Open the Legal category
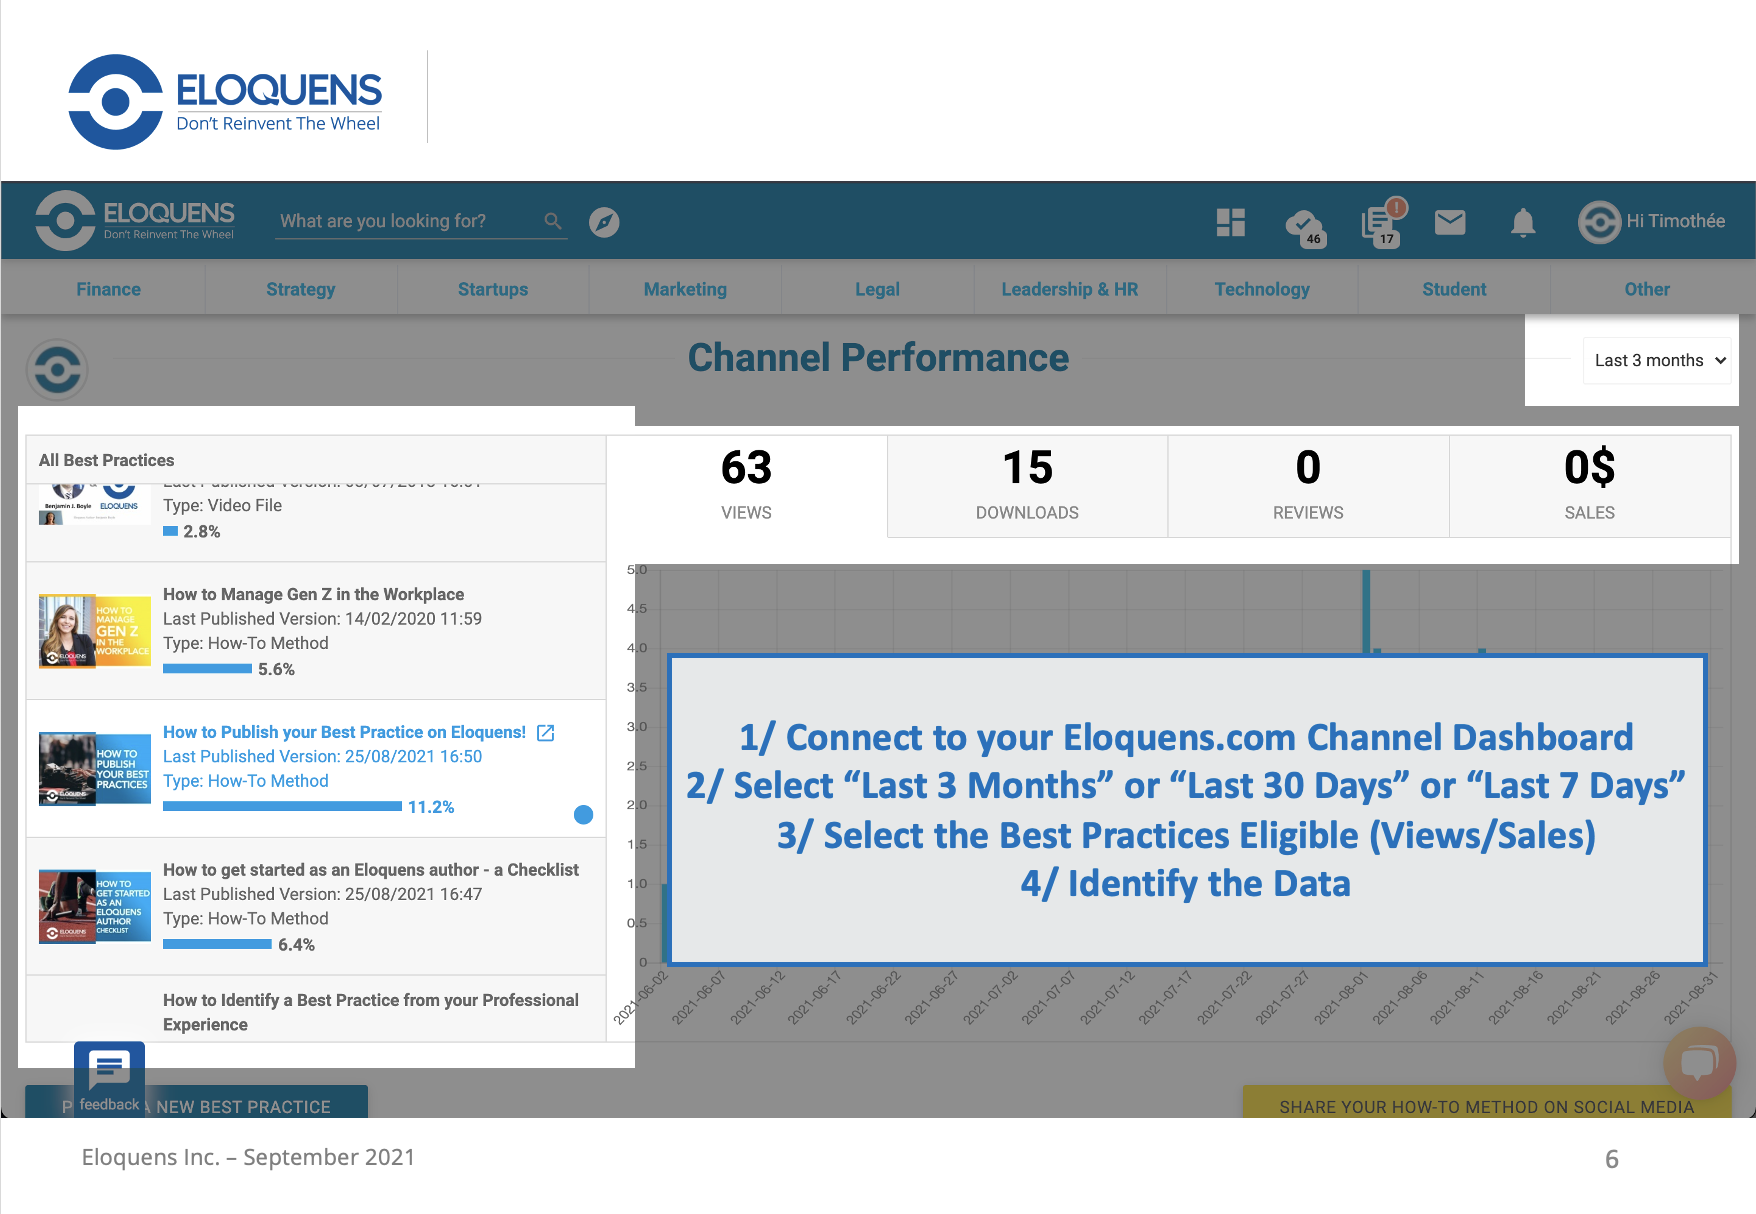This screenshot has width=1756, height=1214. click(x=877, y=289)
